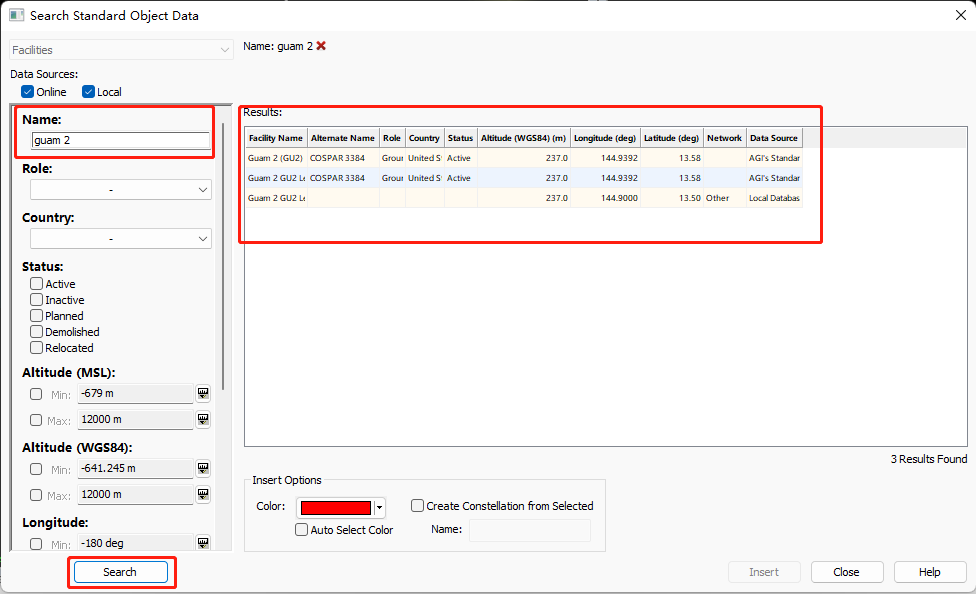Image resolution: width=976 pixels, height=594 pixels.
Task: Open the Country dropdown list
Action: (120, 239)
